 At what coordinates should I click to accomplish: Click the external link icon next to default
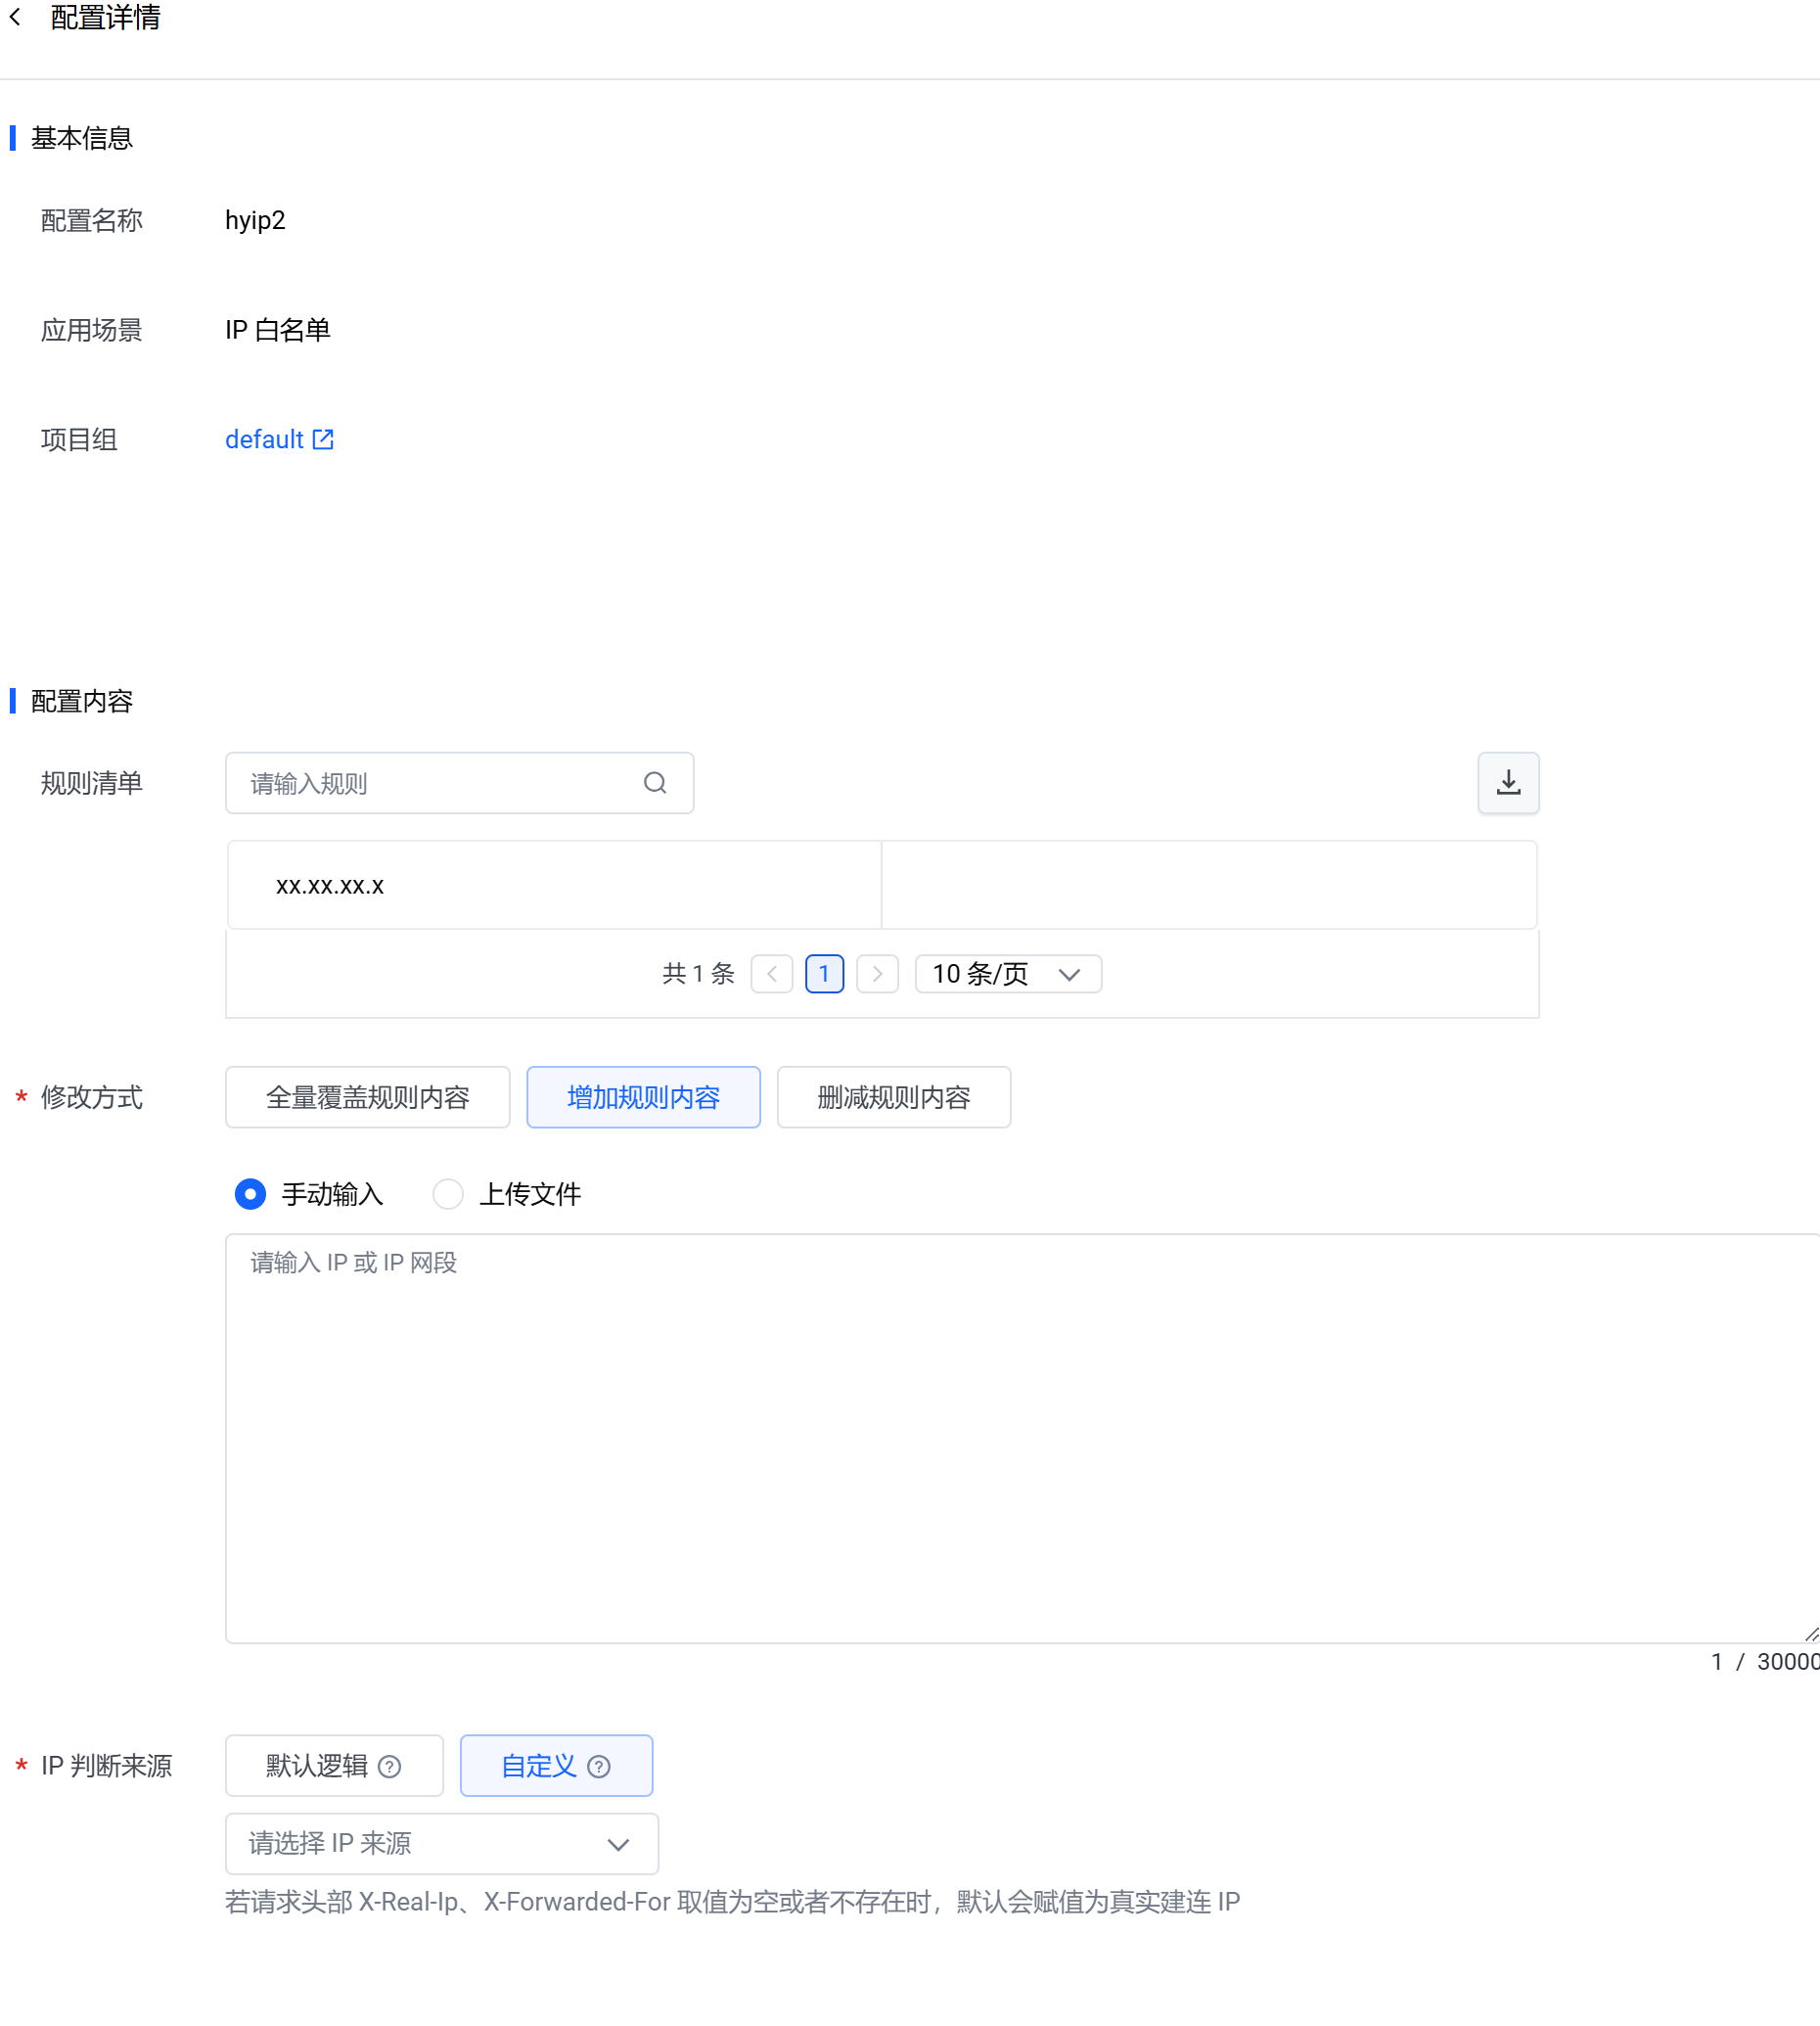[322, 439]
